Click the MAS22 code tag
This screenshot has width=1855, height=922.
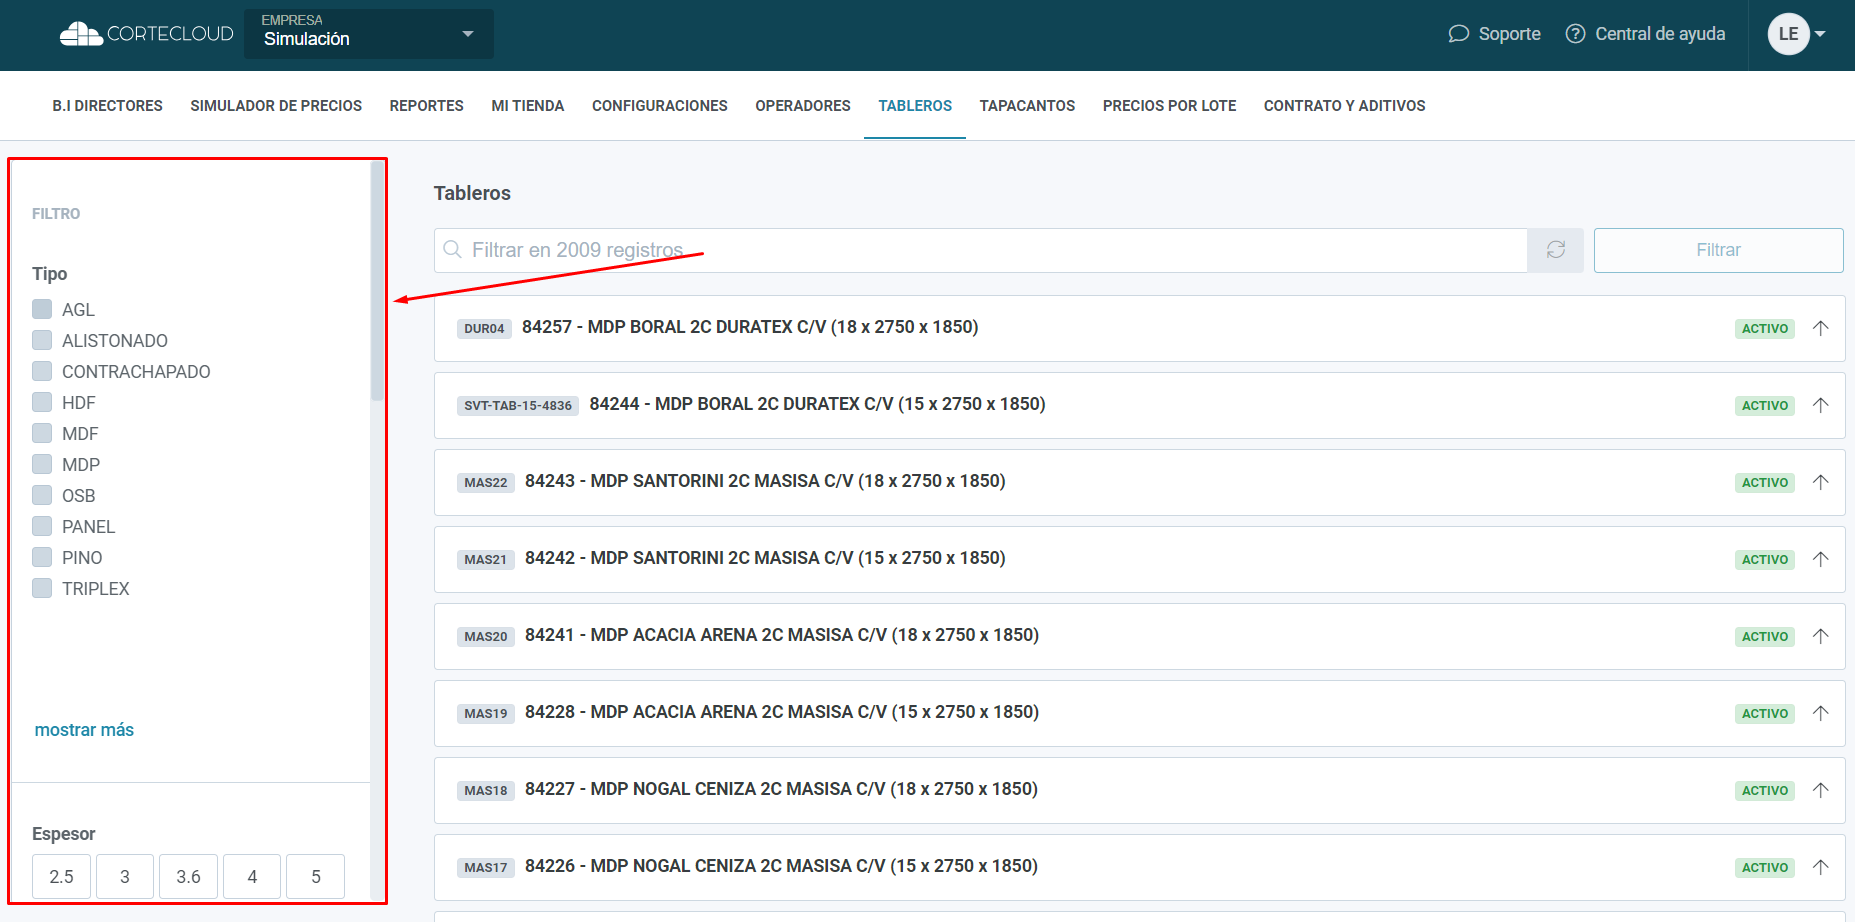click(x=486, y=482)
